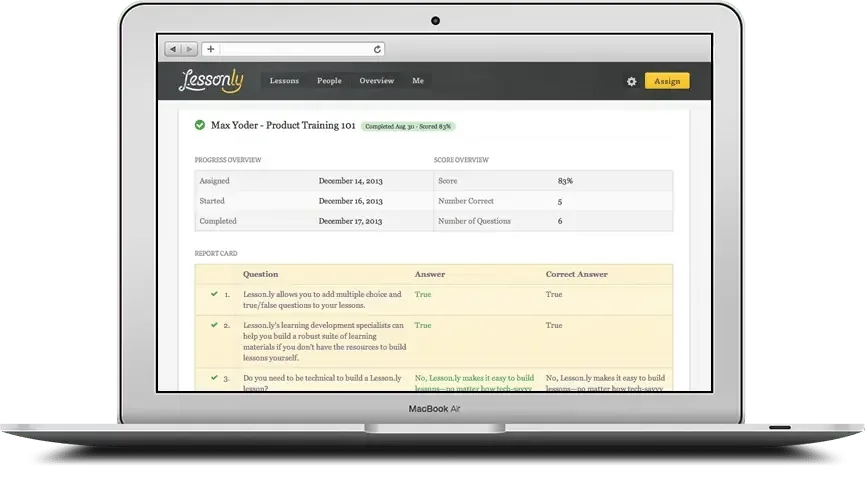Open the Me menu item

(x=418, y=81)
